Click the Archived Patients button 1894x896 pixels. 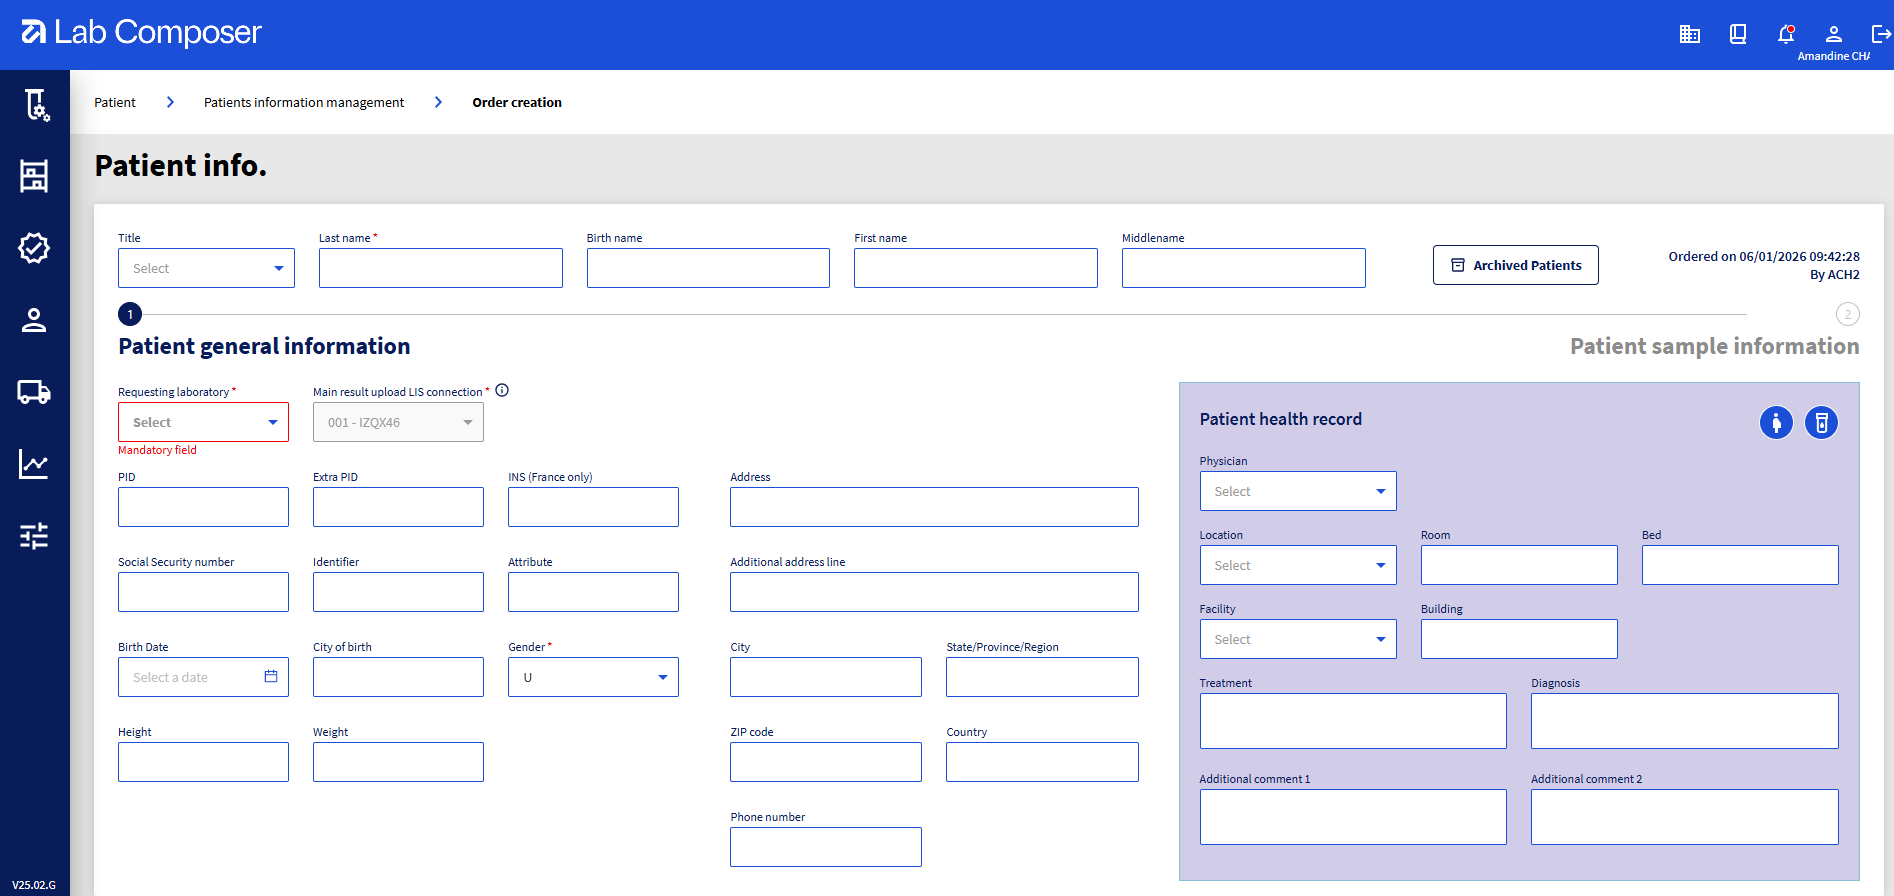(x=1515, y=265)
